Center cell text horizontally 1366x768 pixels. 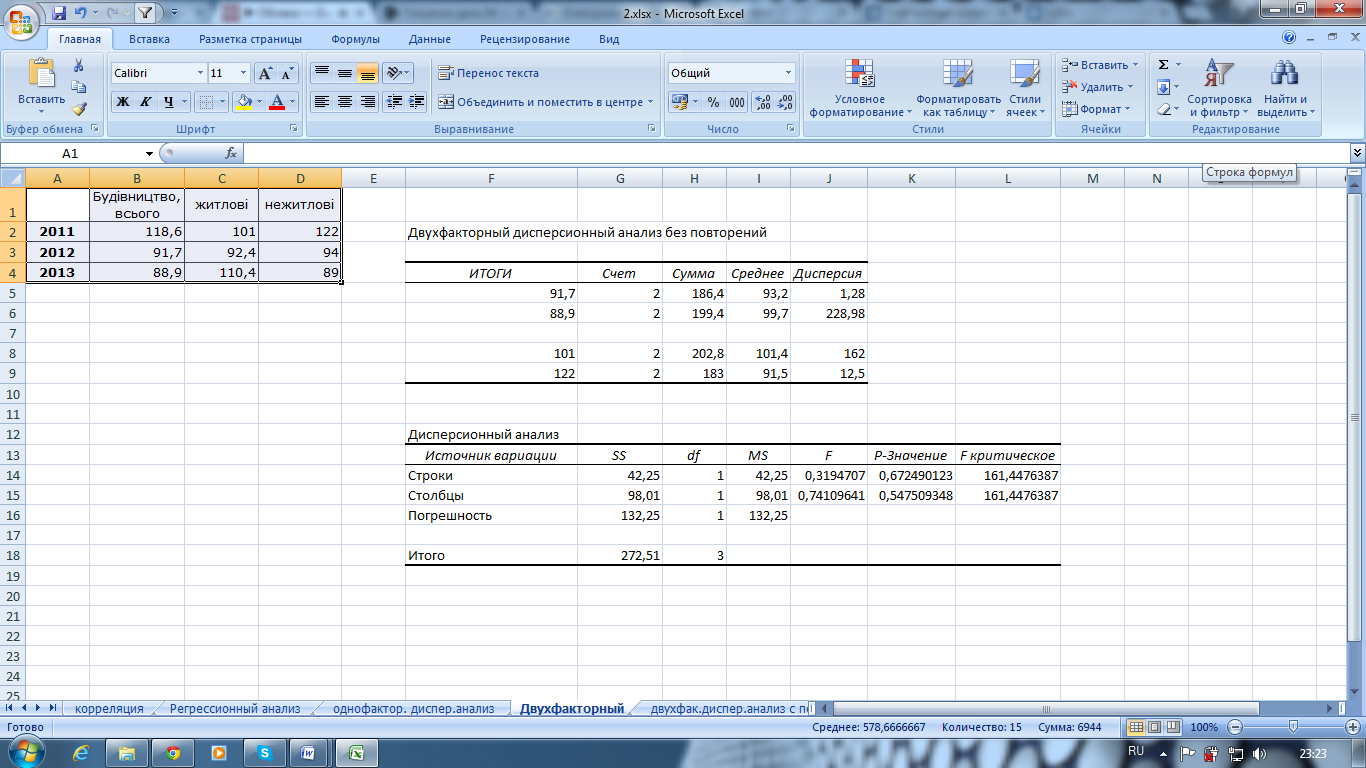pyautogui.click(x=344, y=102)
